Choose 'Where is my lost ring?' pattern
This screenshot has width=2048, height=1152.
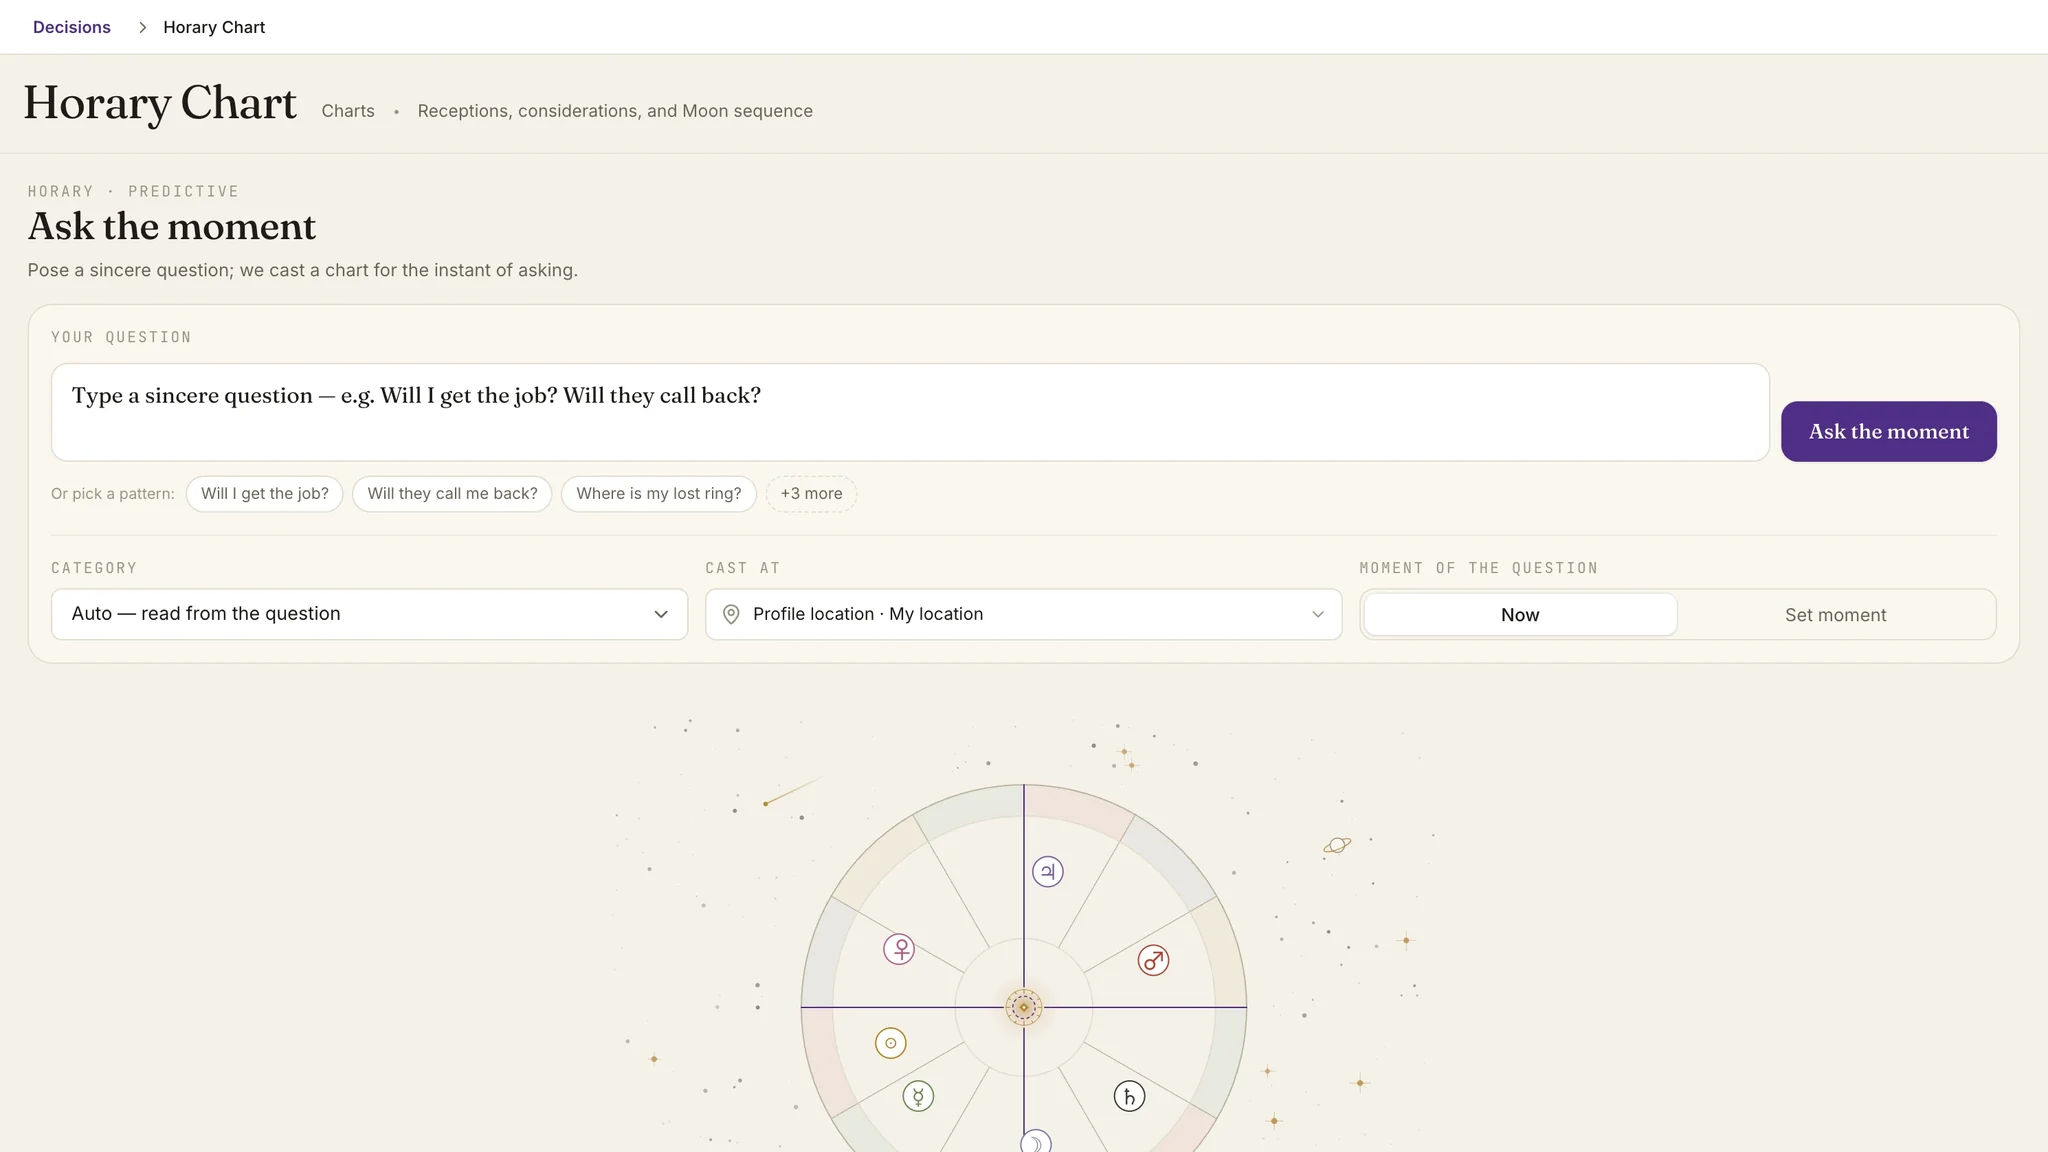click(x=659, y=494)
